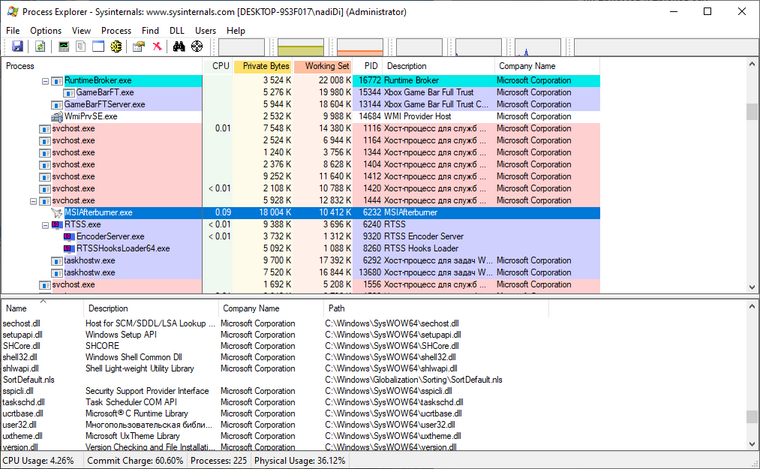Open the Process menu
This screenshot has width=760, height=469.
click(x=116, y=31)
